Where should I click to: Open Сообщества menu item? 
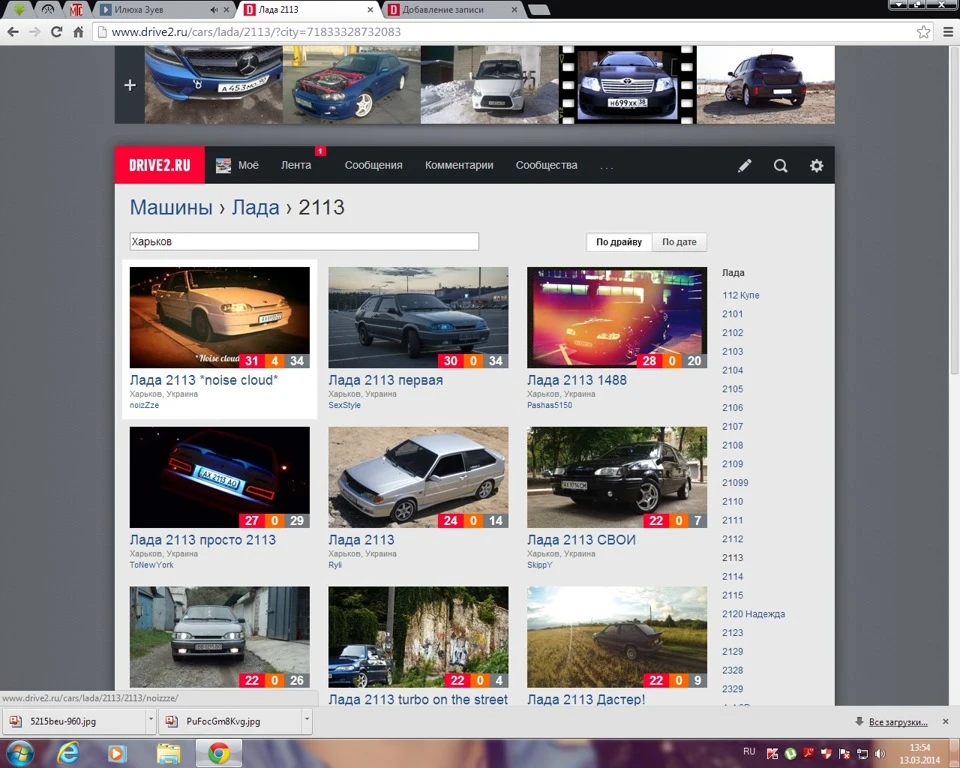tap(547, 165)
